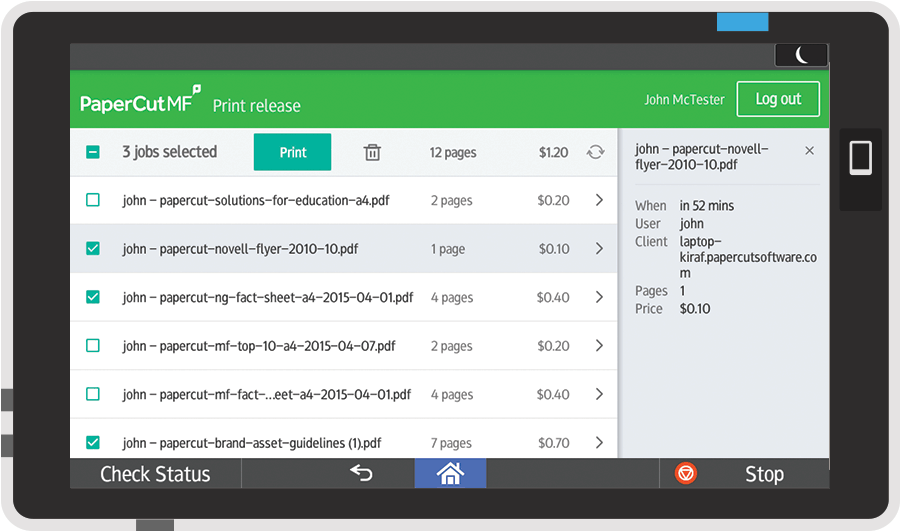Select john – papercut-mf-top-10-a4-2015-04-07.pdf filename
This screenshot has height=531, width=900.
pos(259,346)
